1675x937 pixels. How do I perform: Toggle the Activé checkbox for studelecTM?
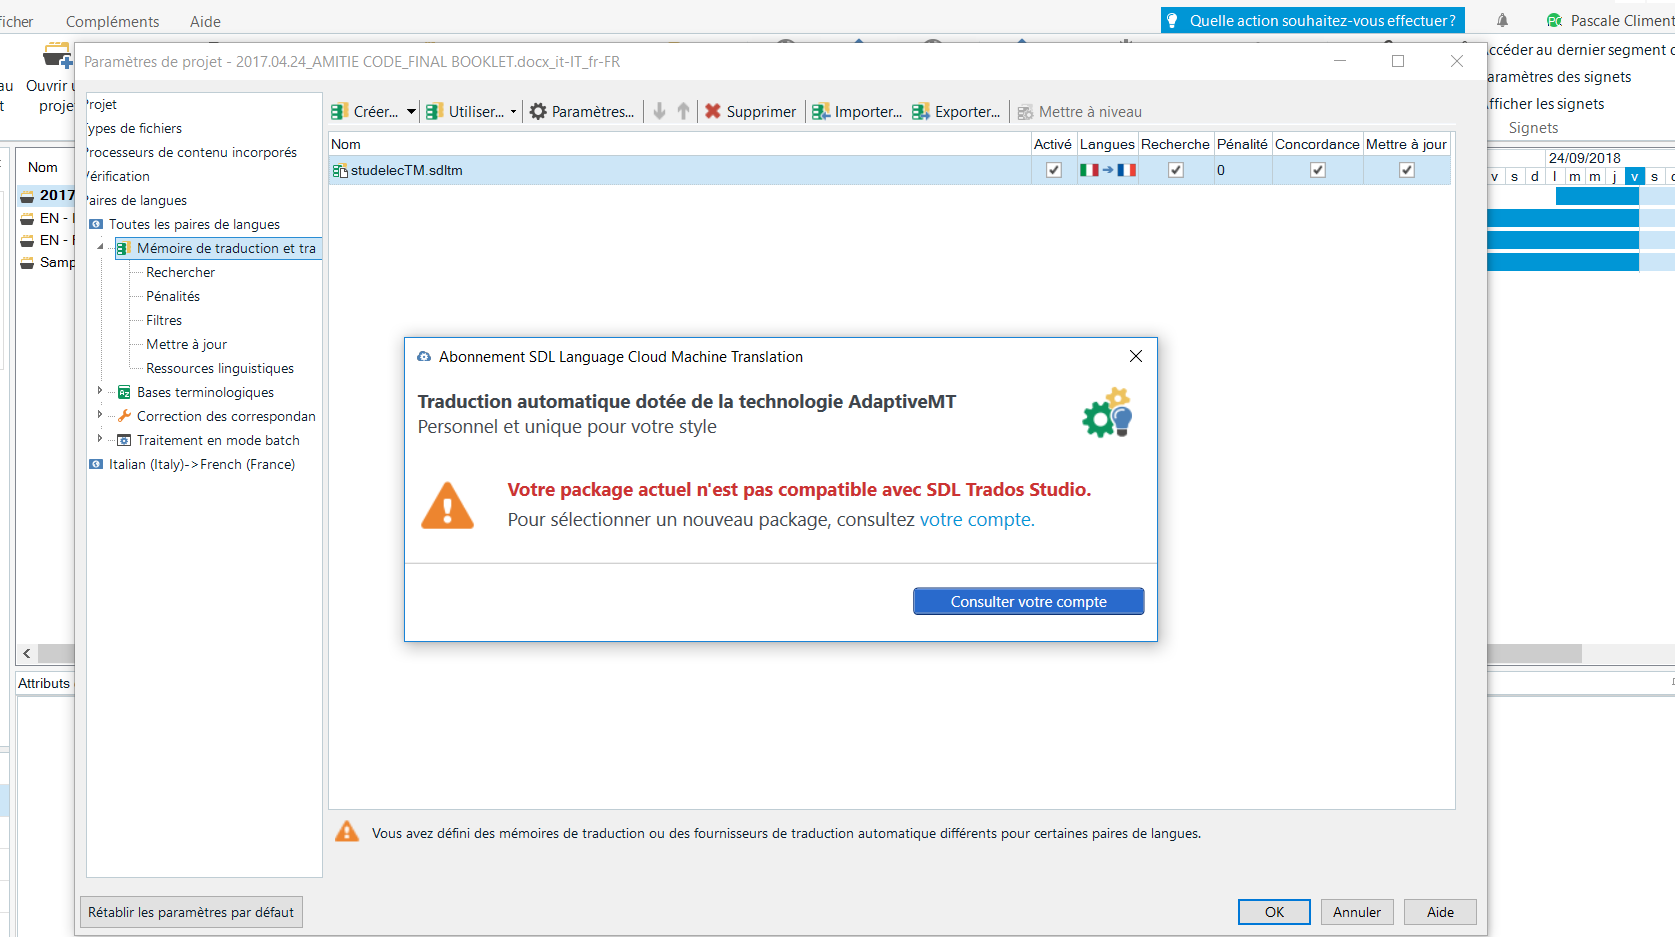coord(1053,170)
